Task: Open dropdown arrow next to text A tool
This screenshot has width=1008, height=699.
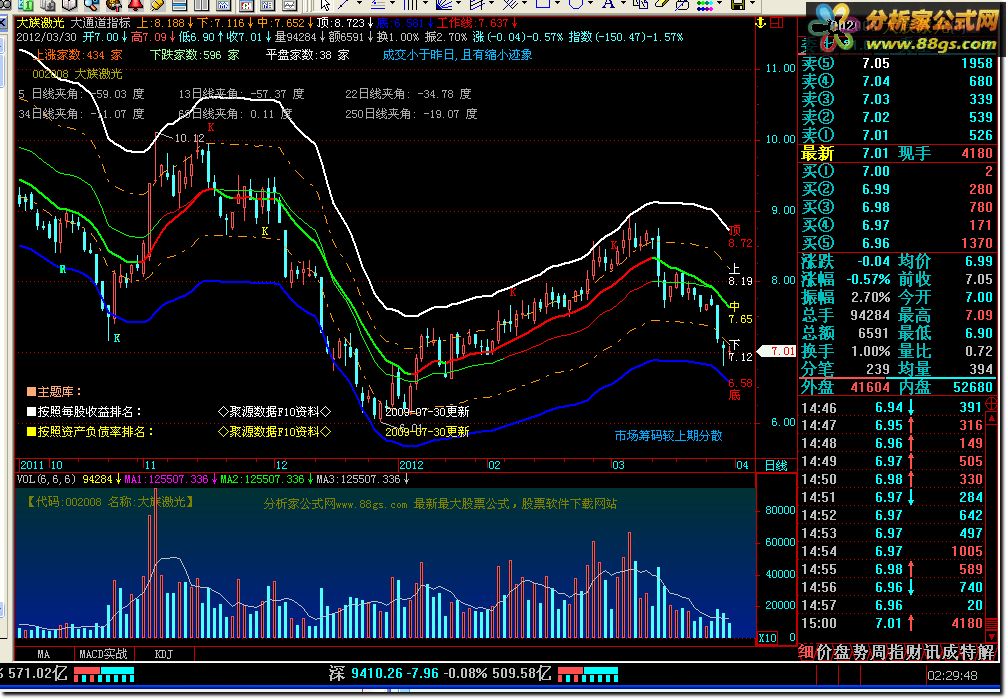Action: (624, 3)
